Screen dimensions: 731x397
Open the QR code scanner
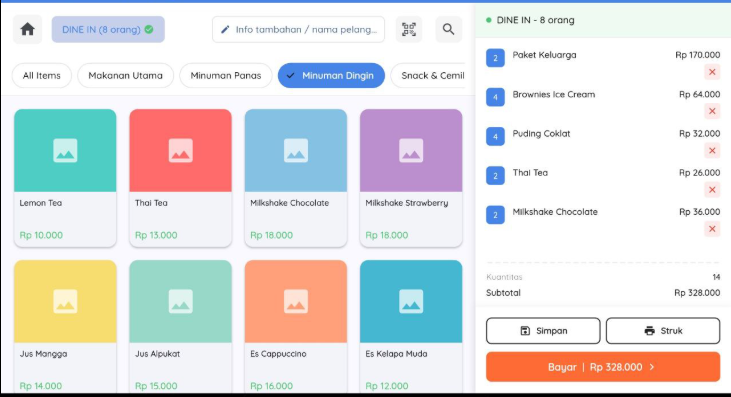(409, 29)
